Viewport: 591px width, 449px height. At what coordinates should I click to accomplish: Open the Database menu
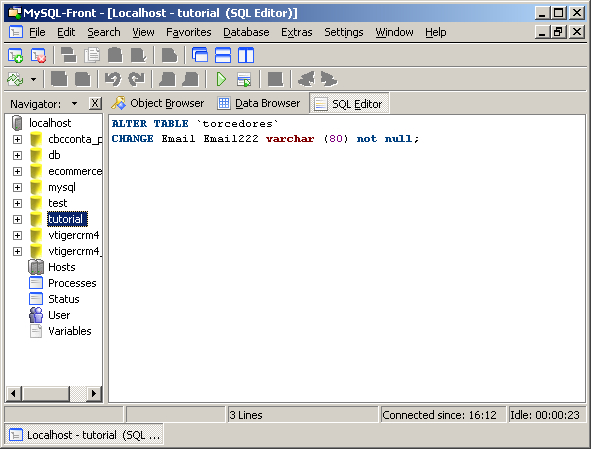(246, 32)
